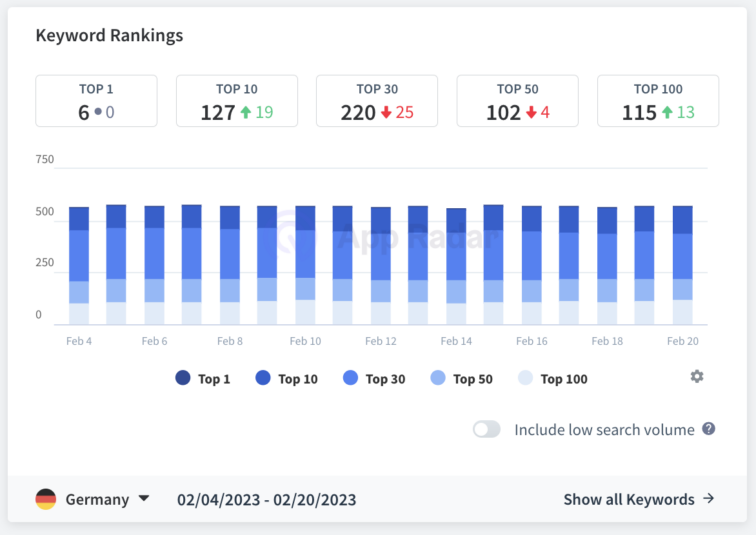Click the TOP 100 ranking card
The width and height of the screenshot is (756, 535).
click(x=658, y=101)
